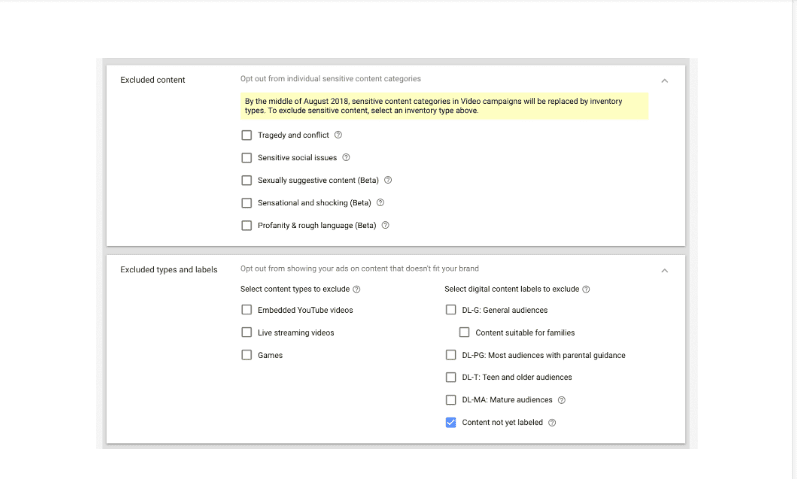Viewport: 797px width, 479px height.
Task: Collapse the Excluded content section
Action: click(x=665, y=80)
